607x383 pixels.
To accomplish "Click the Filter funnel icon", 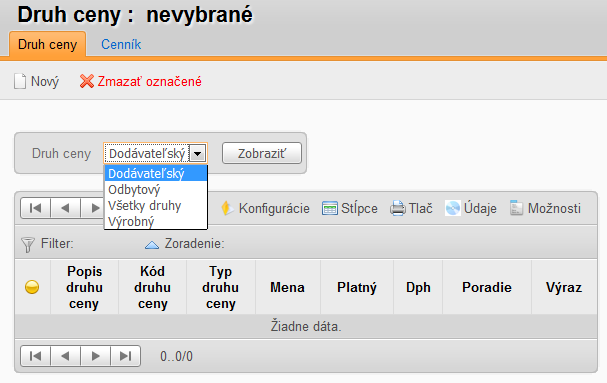I will tap(28, 245).
